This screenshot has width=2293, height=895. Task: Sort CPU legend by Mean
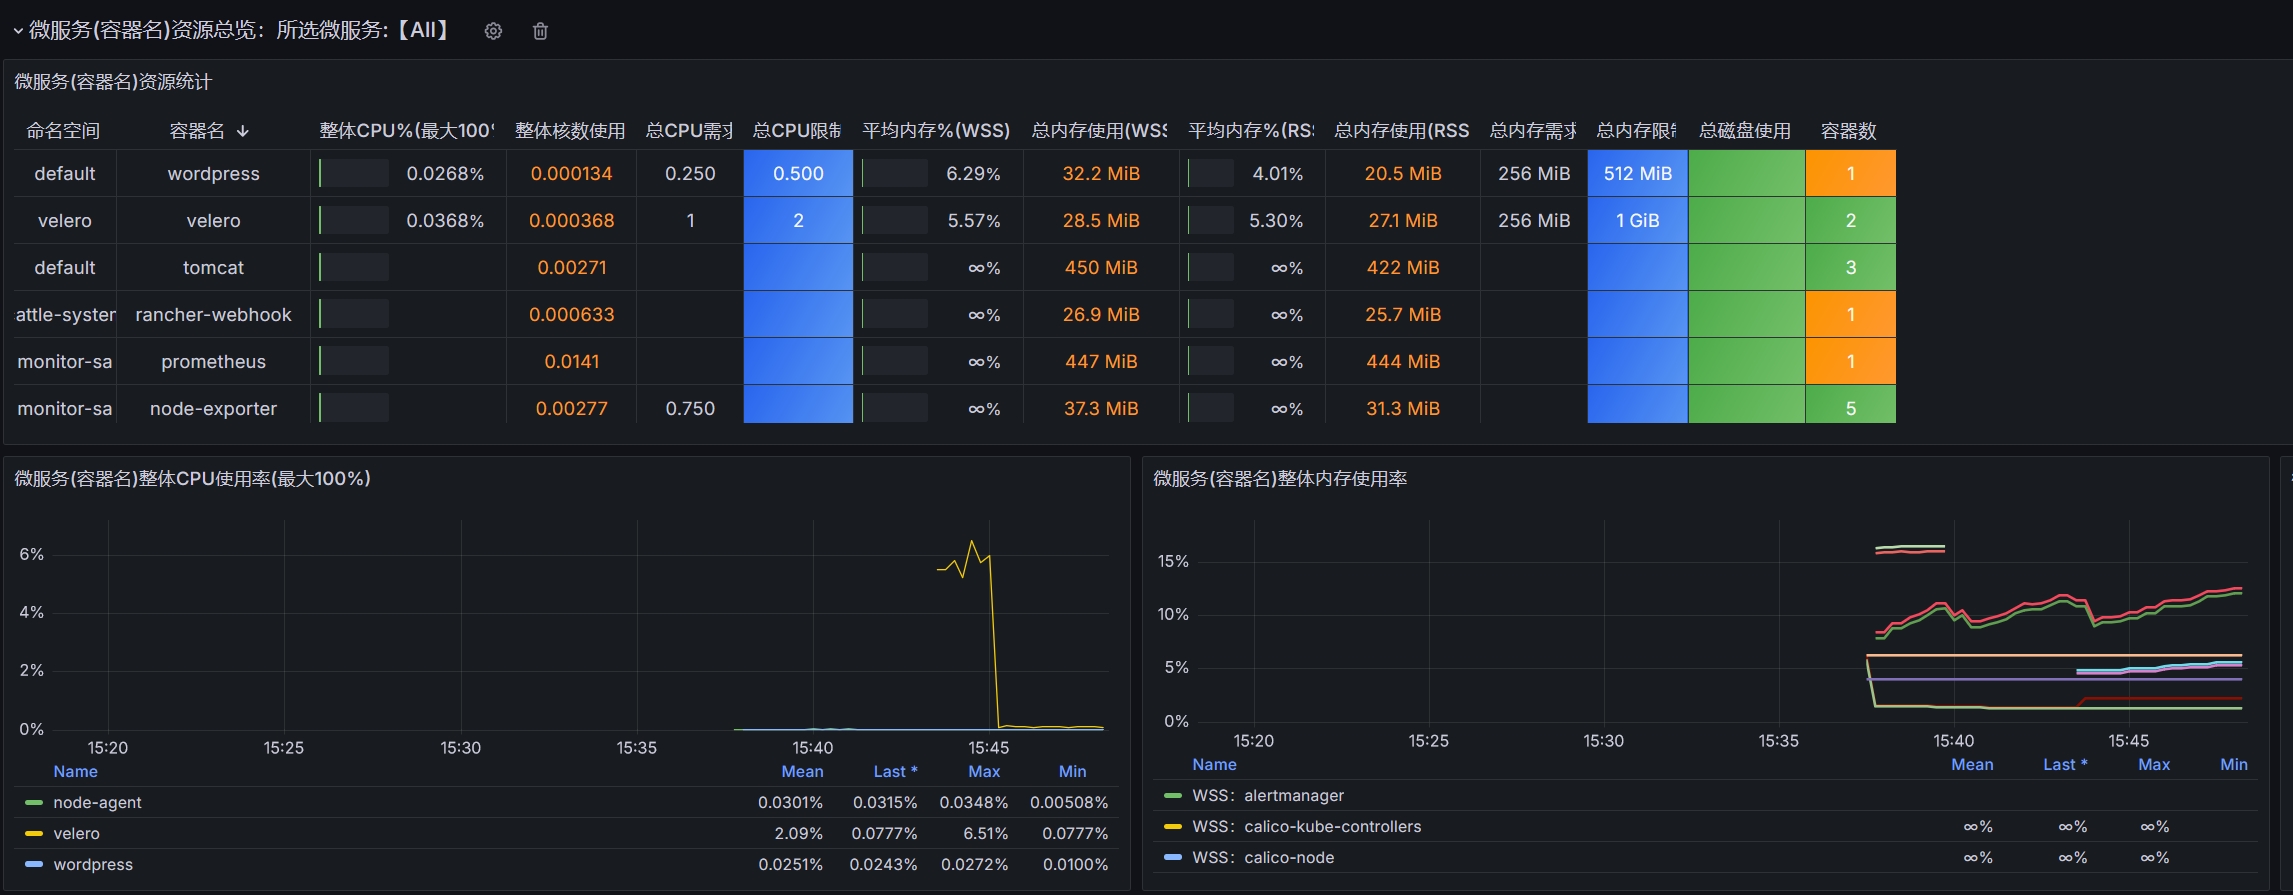pyautogui.click(x=802, y=771)
